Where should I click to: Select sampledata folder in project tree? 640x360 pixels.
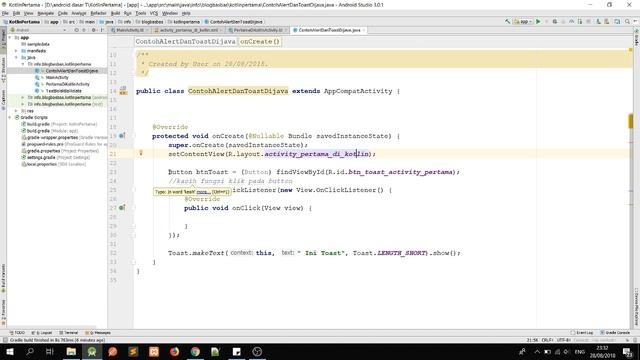point(38,44)
